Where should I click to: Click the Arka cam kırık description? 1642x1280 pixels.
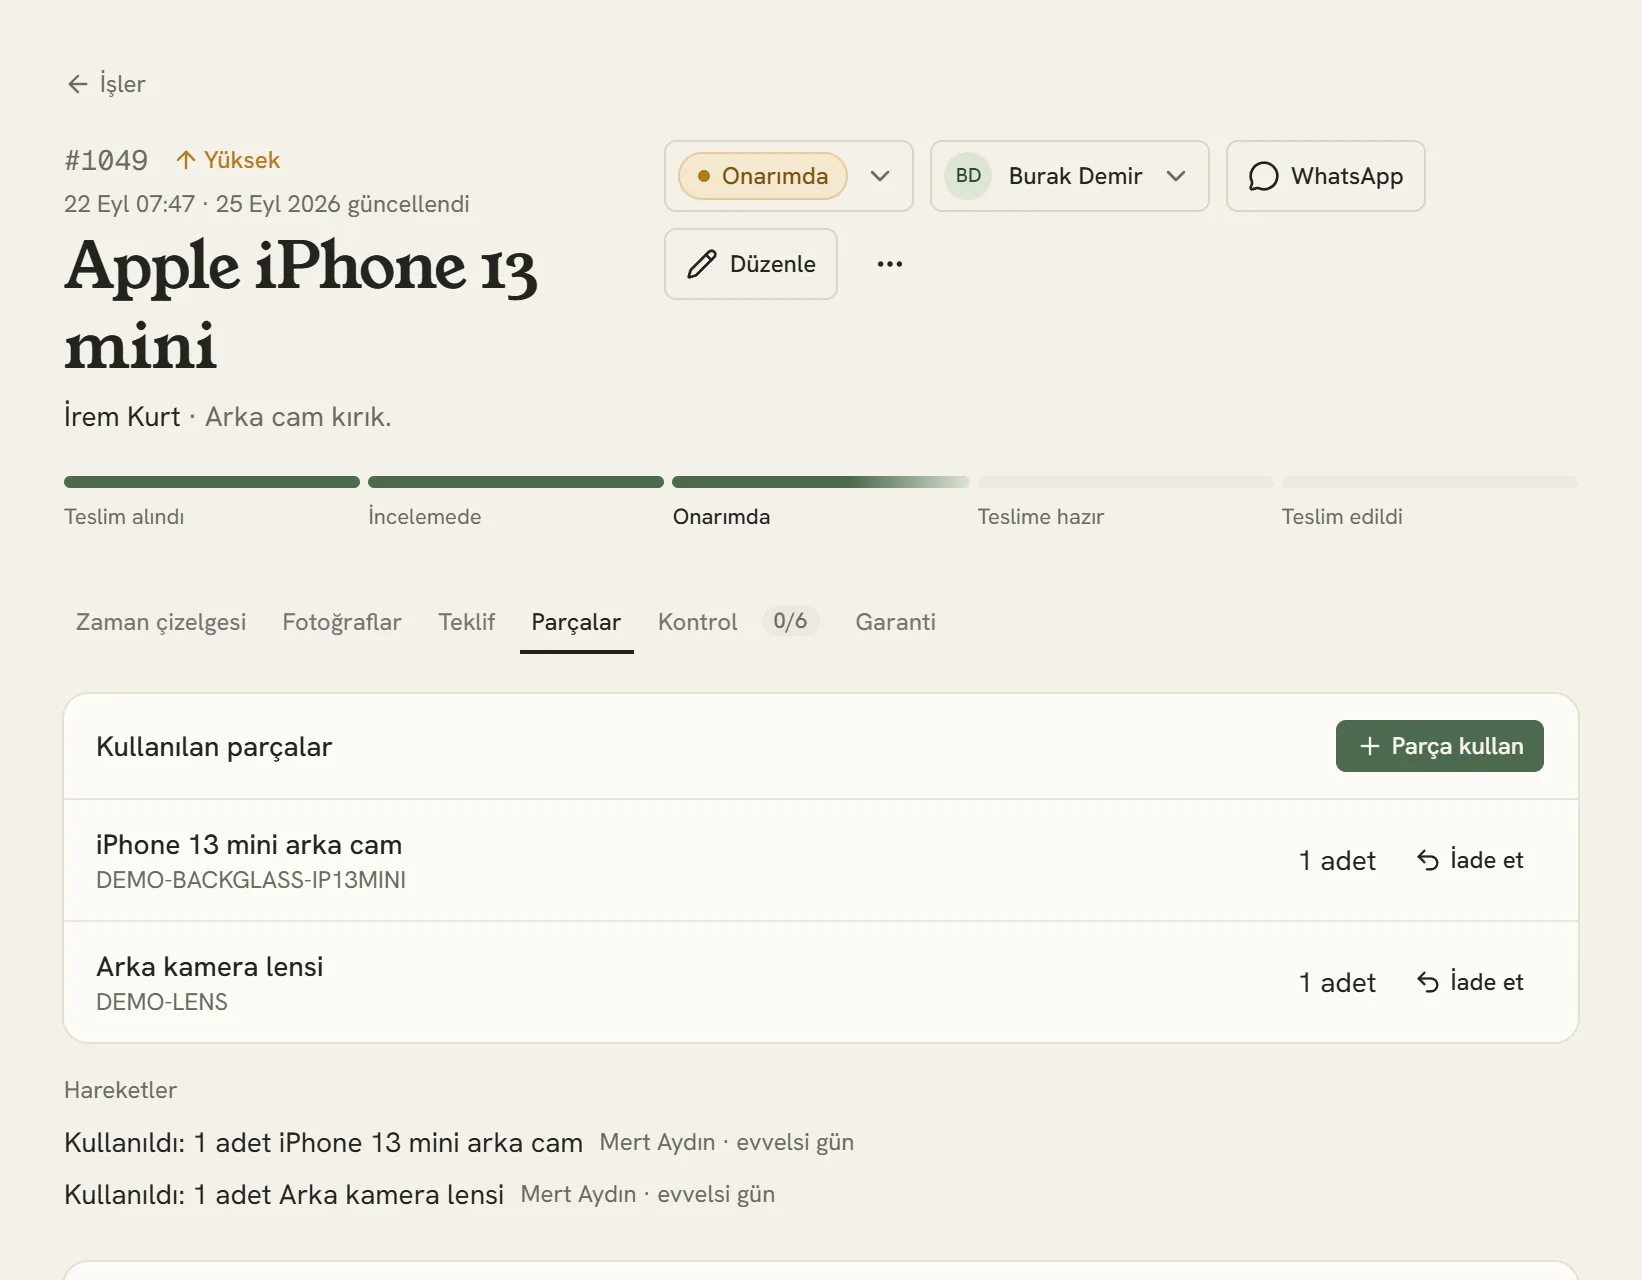298,416
